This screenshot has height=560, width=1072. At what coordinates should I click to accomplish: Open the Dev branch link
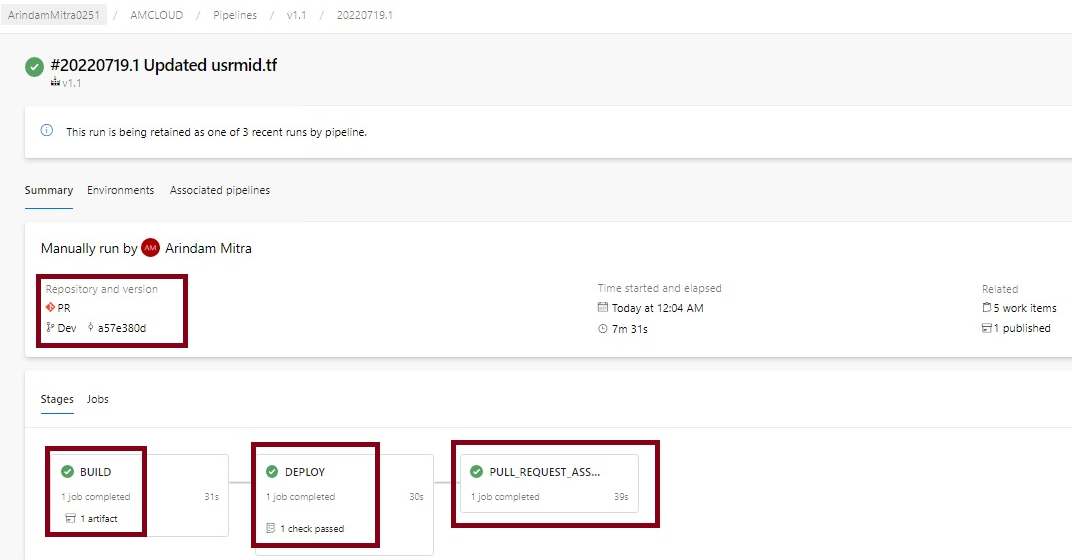[x=66, y=328]
